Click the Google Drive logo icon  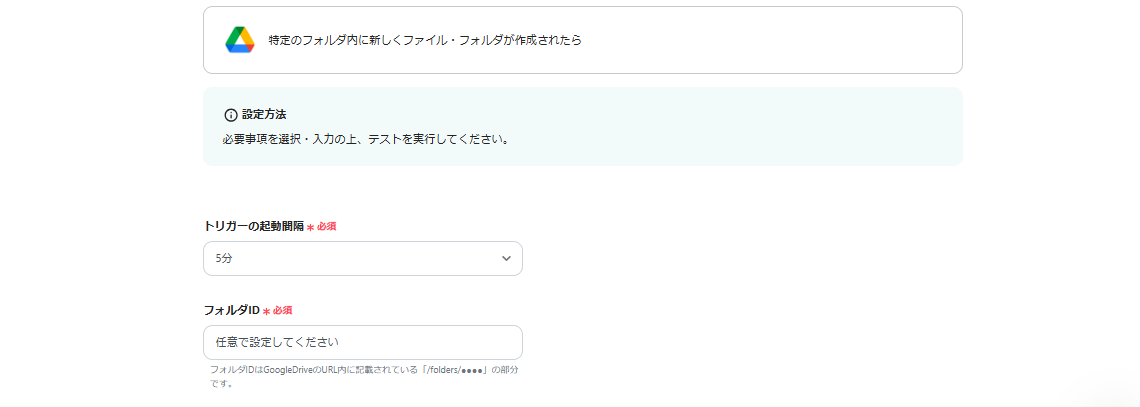click(x=240, y=40)
